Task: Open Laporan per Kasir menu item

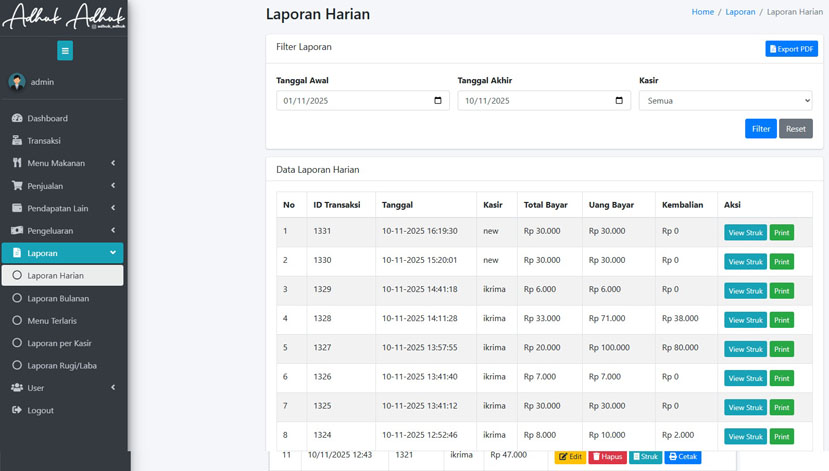Action: tap(59, 343)
